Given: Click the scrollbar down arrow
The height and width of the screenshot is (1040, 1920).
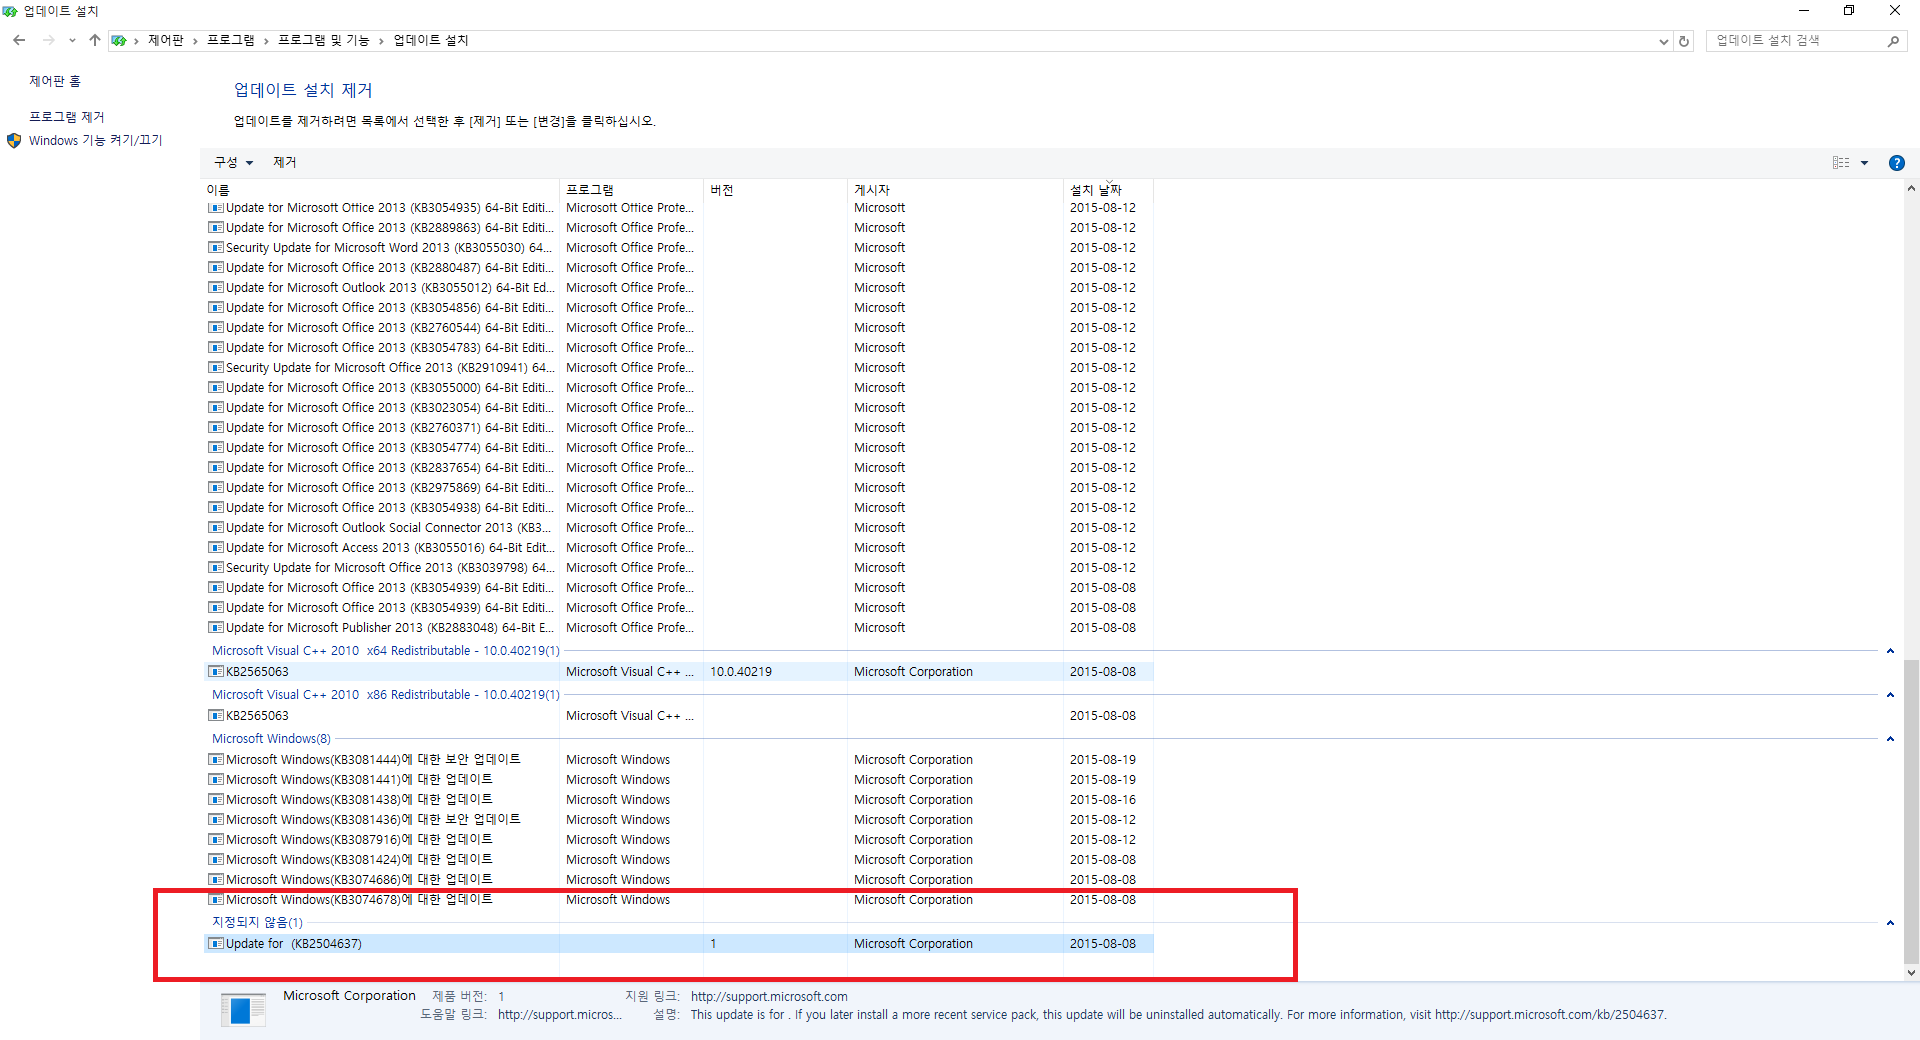Looking at the screenshot, I should 1911,972.
